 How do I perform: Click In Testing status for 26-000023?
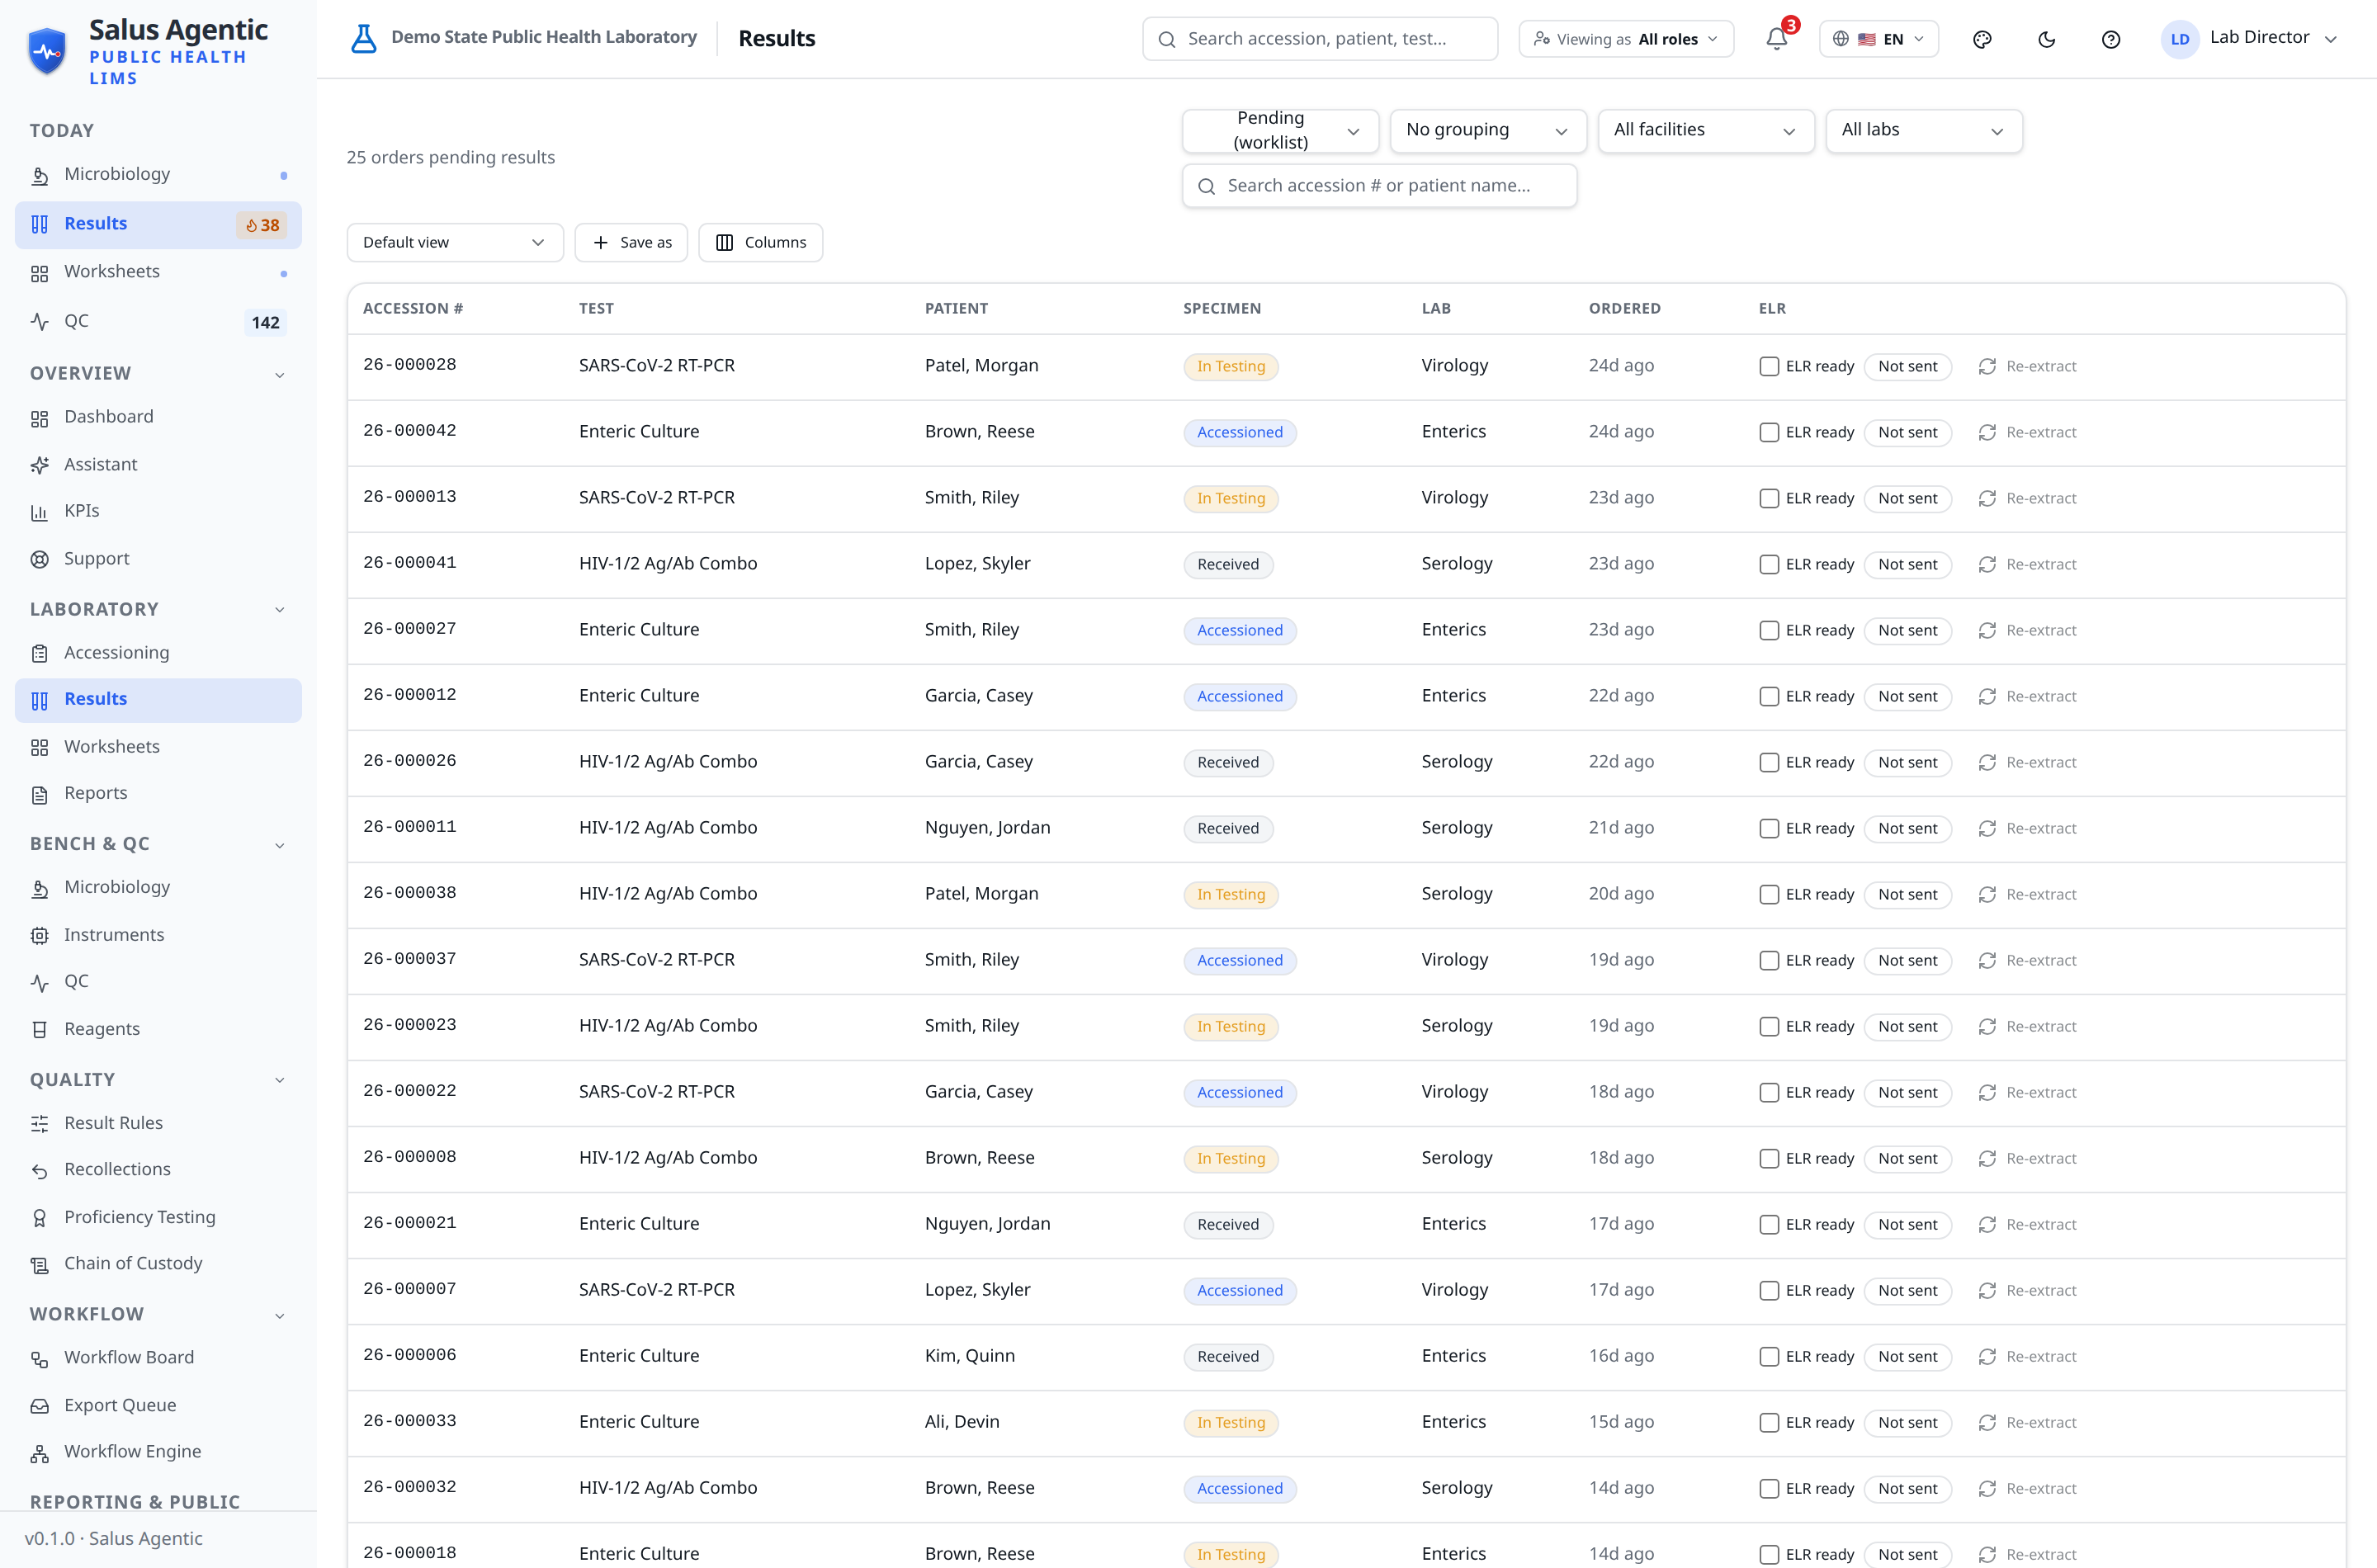[x=1230, y=1026]
